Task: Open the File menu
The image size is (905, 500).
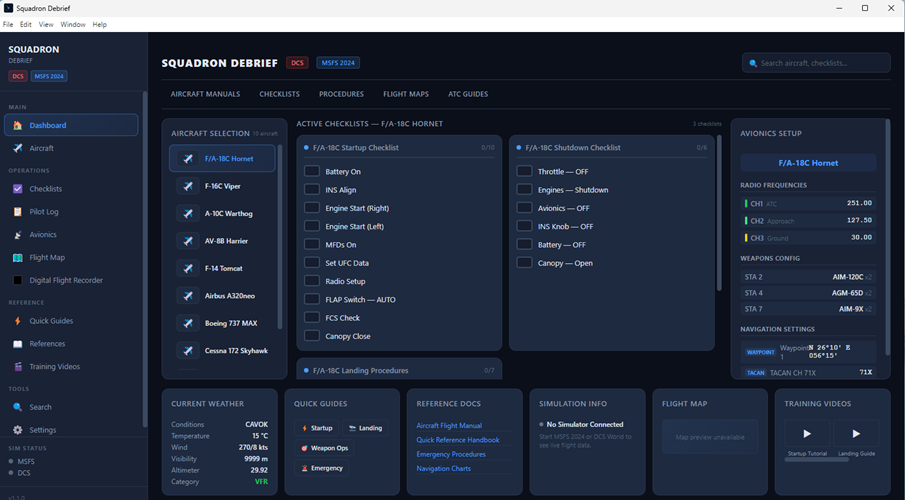Action: [8, 25]
